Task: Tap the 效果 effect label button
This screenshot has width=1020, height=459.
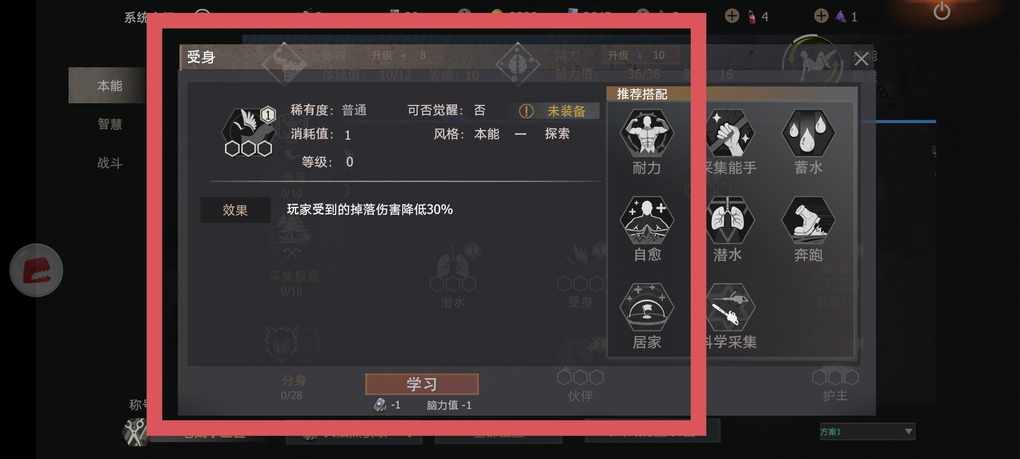Action: click(x=235, y=210)
